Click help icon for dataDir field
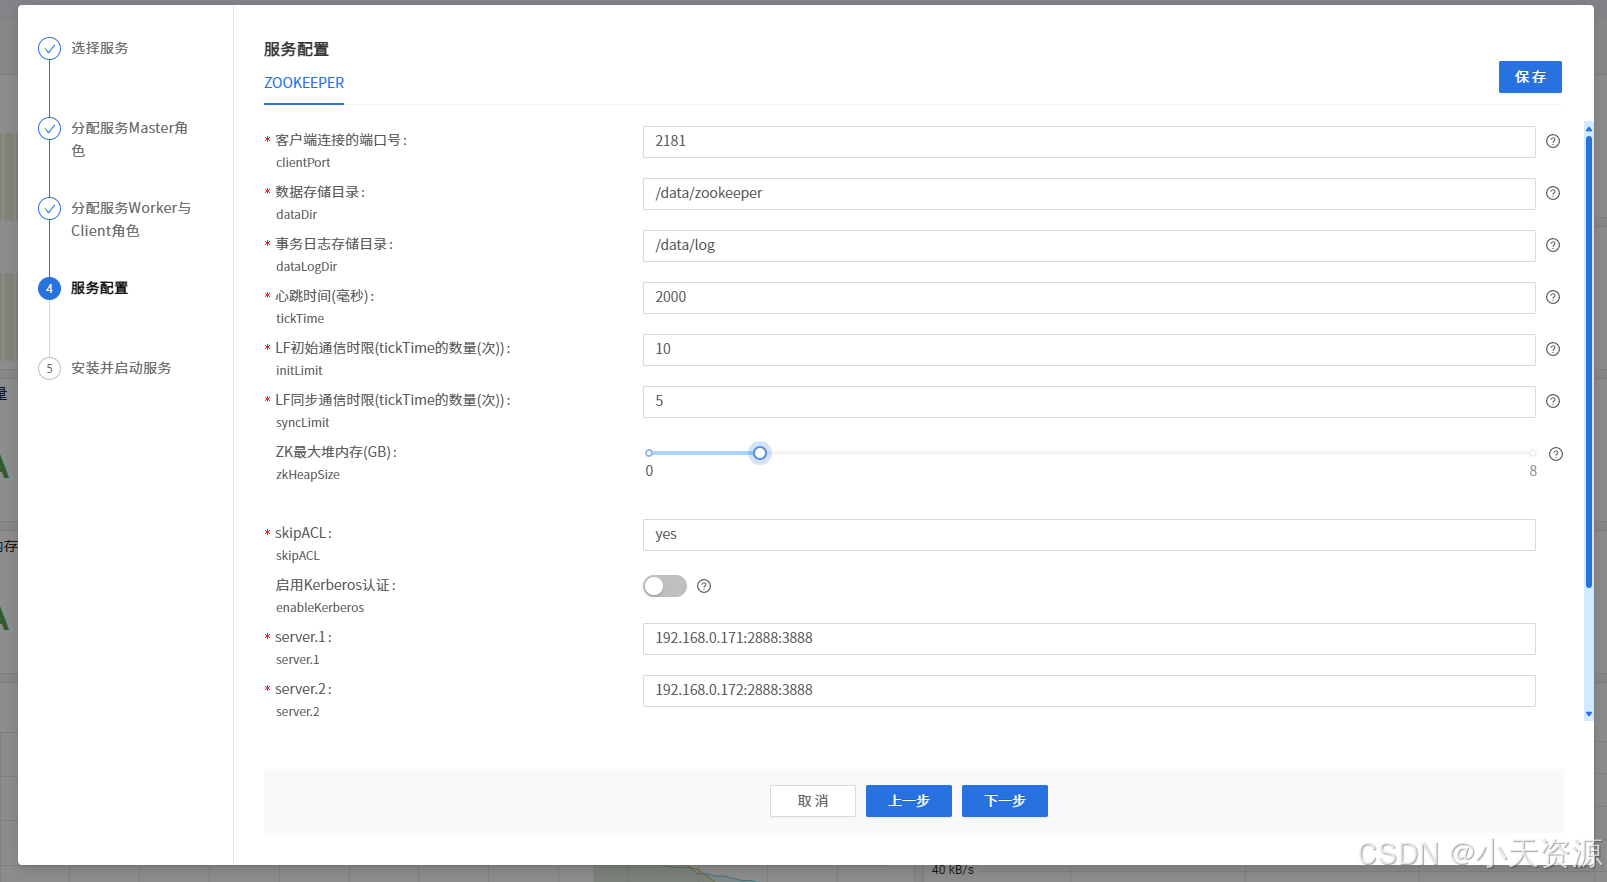This screenshot has width=1607, height=882. click(1553, 193)
